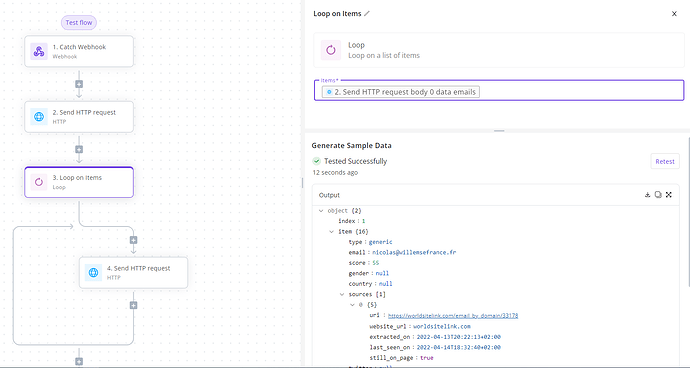Click the panel divider handle
The image size is (690, 368).
pos(499,131)
